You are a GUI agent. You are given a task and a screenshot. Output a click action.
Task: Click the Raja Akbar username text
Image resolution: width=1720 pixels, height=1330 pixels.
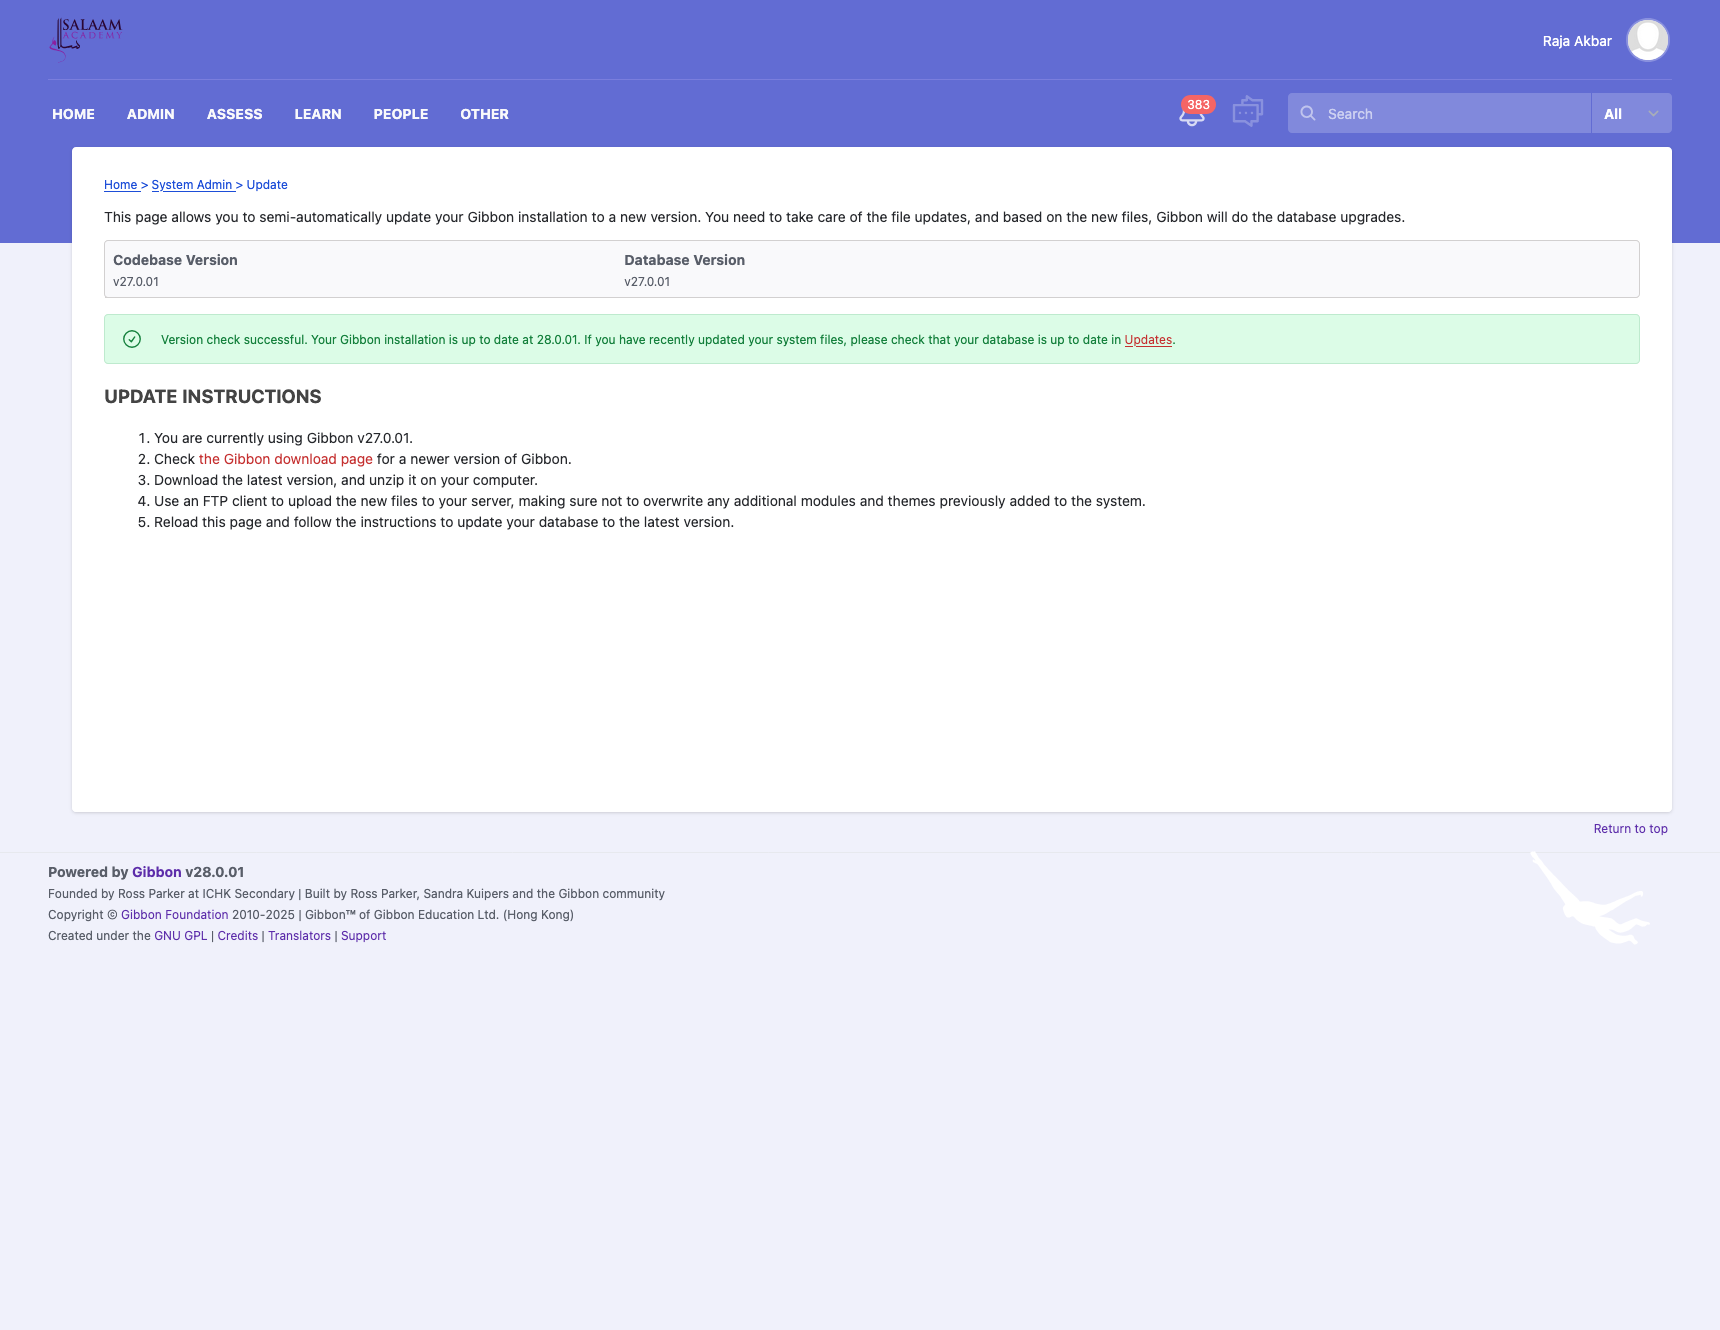click(x=1577, y=41)
